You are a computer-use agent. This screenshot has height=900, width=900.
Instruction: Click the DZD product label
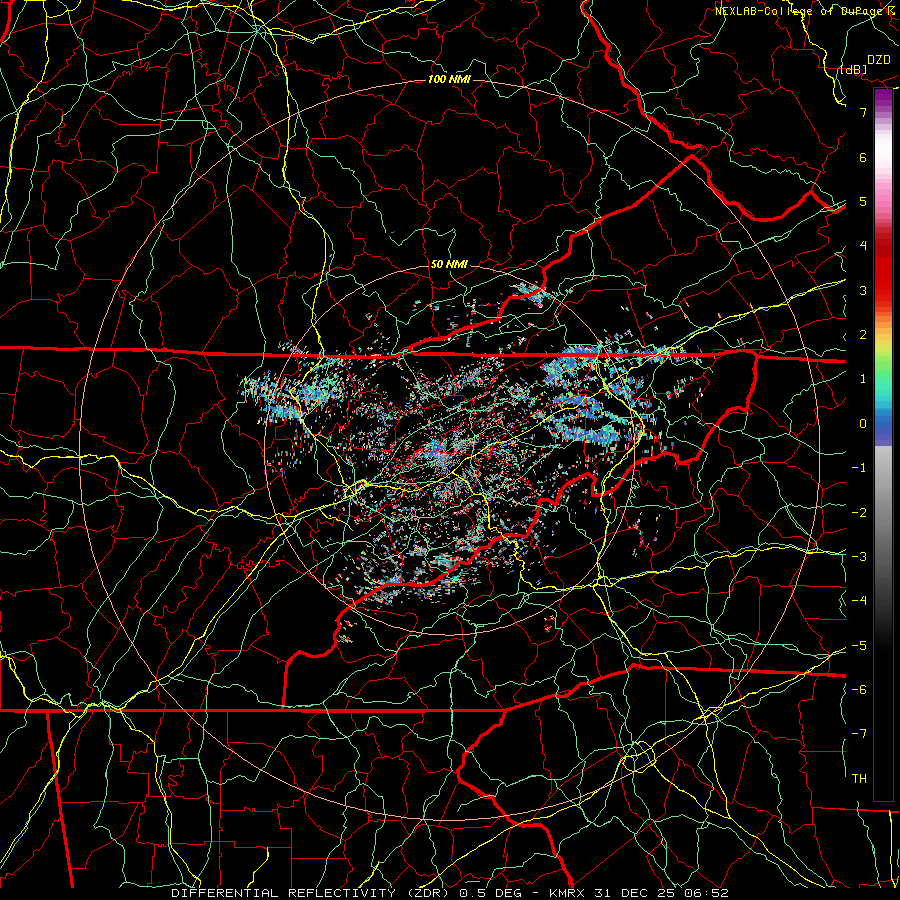878,60
